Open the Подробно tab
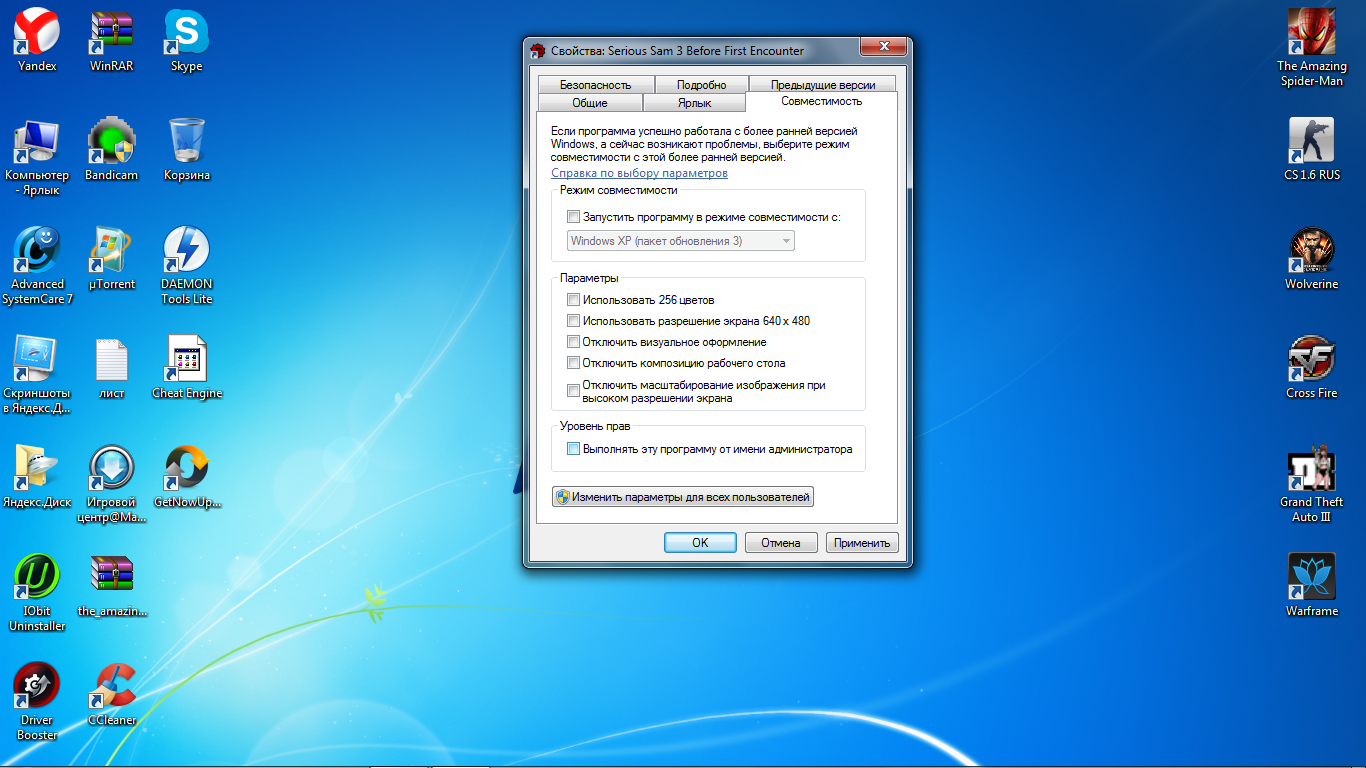1366x768 pixels. (x=701, y=85)
